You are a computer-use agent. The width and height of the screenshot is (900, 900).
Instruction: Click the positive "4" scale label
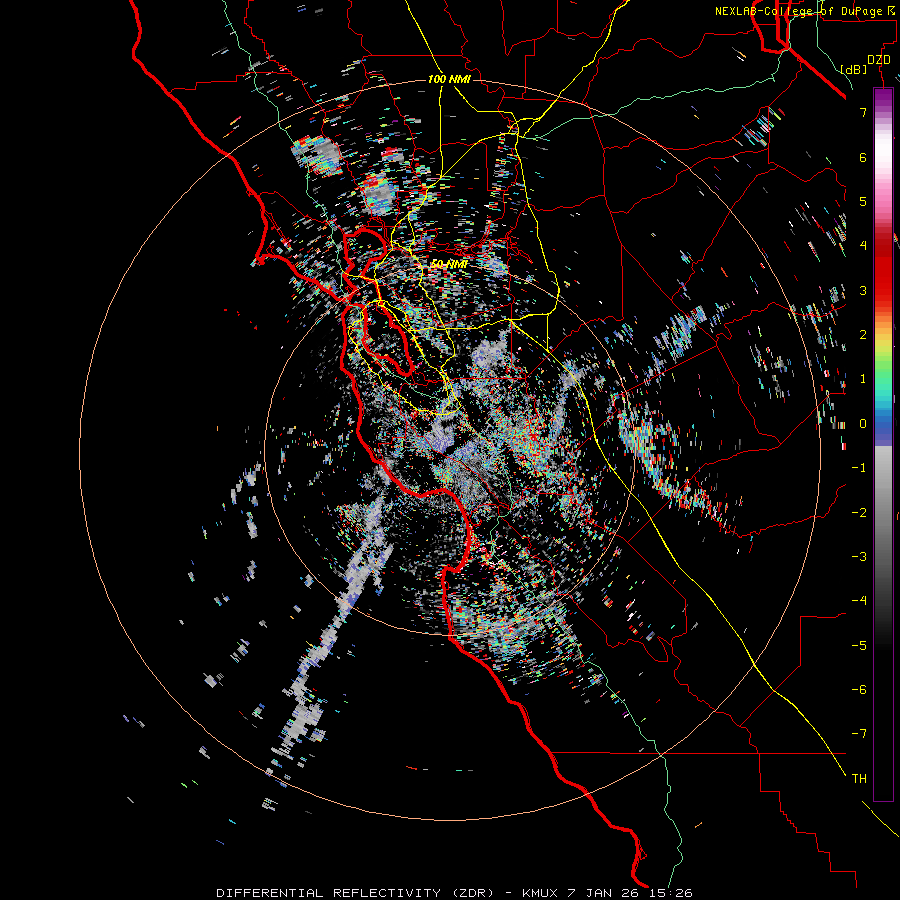(863, 246)
